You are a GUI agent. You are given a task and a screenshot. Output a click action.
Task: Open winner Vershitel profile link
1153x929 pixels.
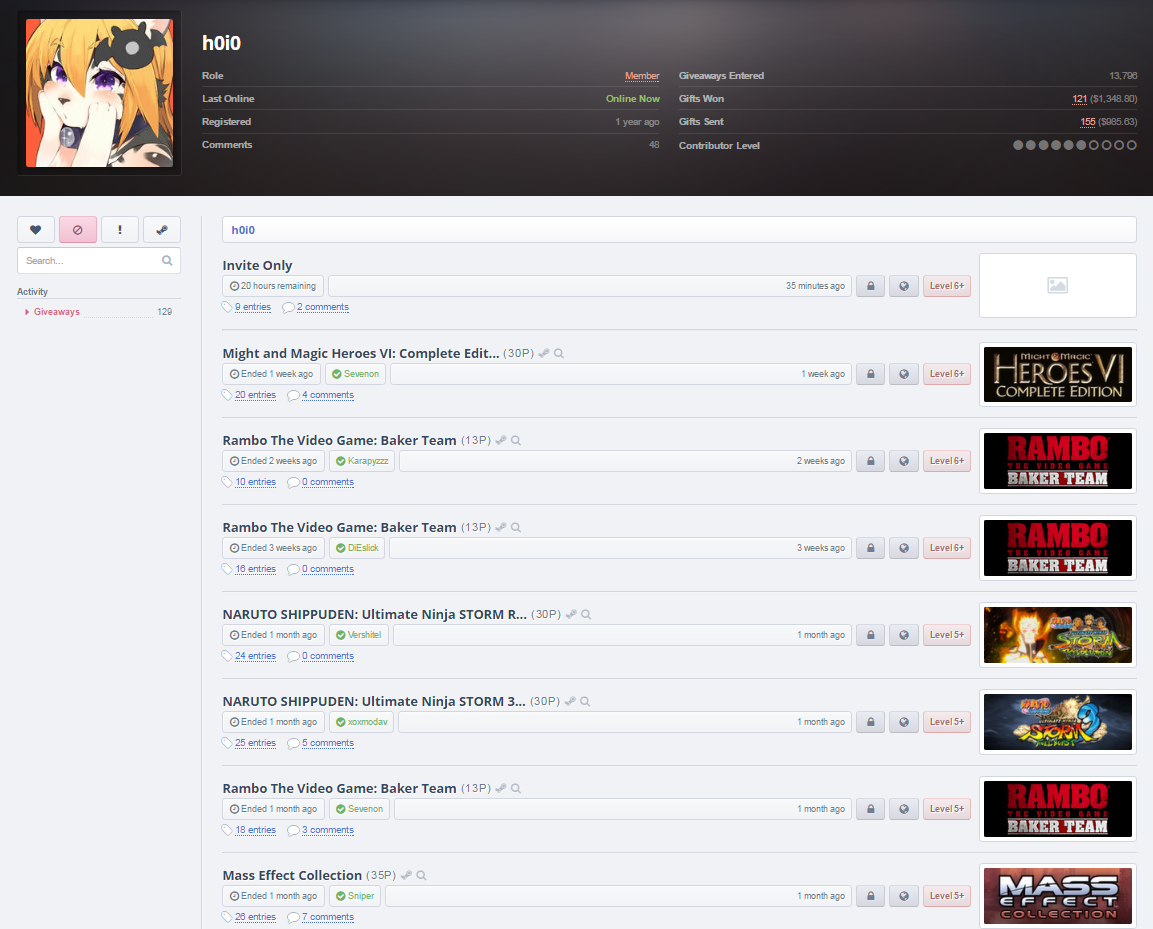point(365,635)
